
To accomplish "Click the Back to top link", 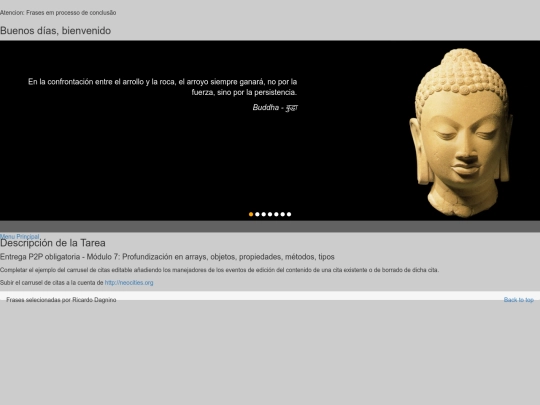I will 519,300.
